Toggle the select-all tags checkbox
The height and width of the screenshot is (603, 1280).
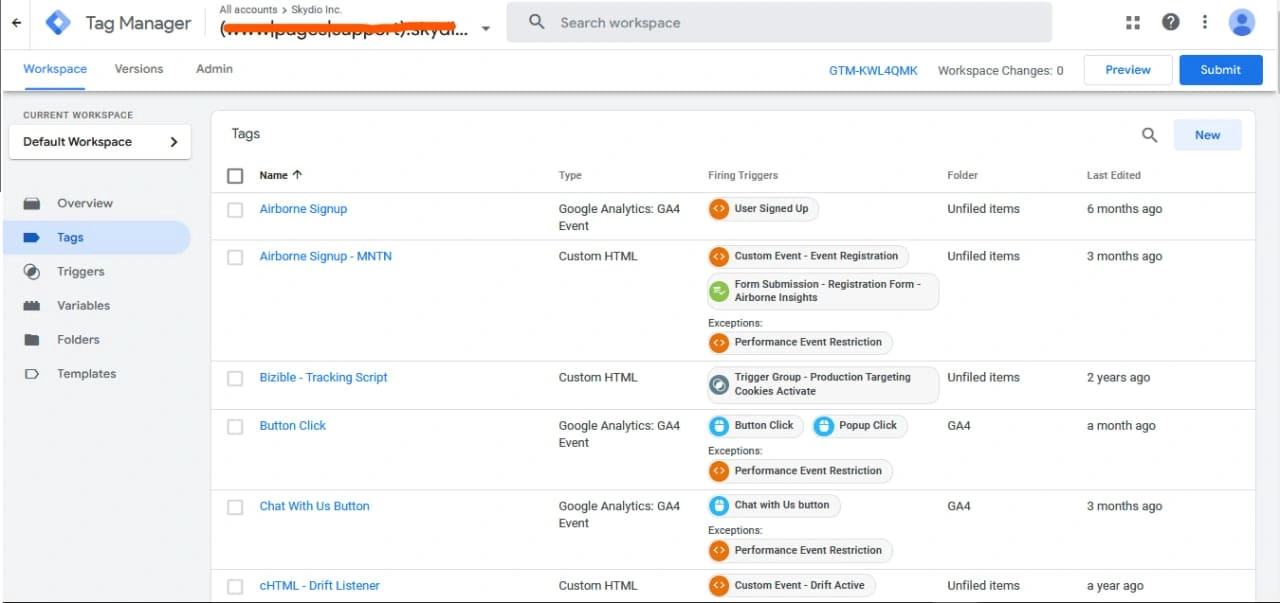235,176
